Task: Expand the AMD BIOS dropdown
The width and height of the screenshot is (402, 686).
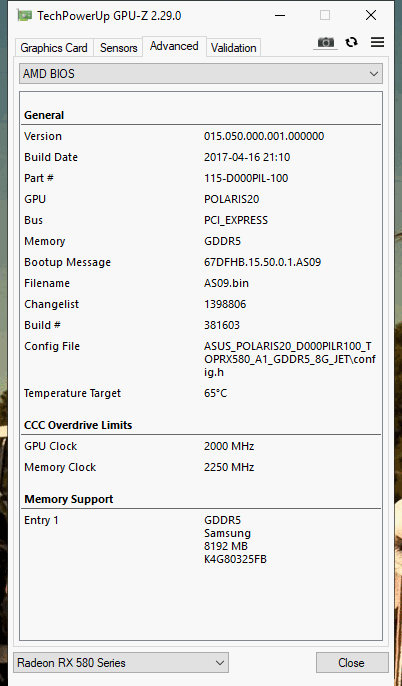Action: 201,74
